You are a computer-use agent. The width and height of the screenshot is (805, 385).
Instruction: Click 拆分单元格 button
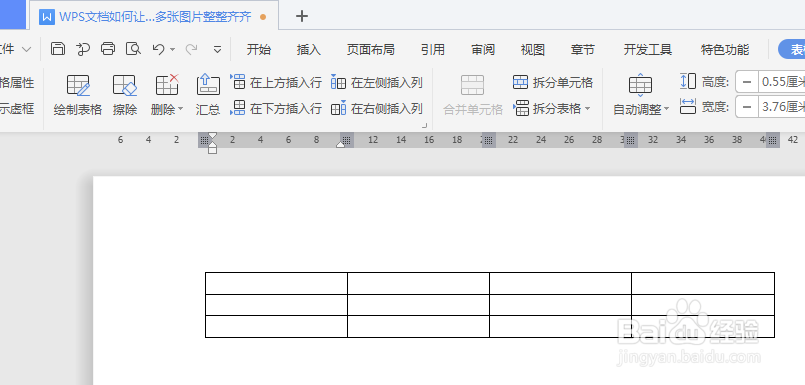[553, 82]
